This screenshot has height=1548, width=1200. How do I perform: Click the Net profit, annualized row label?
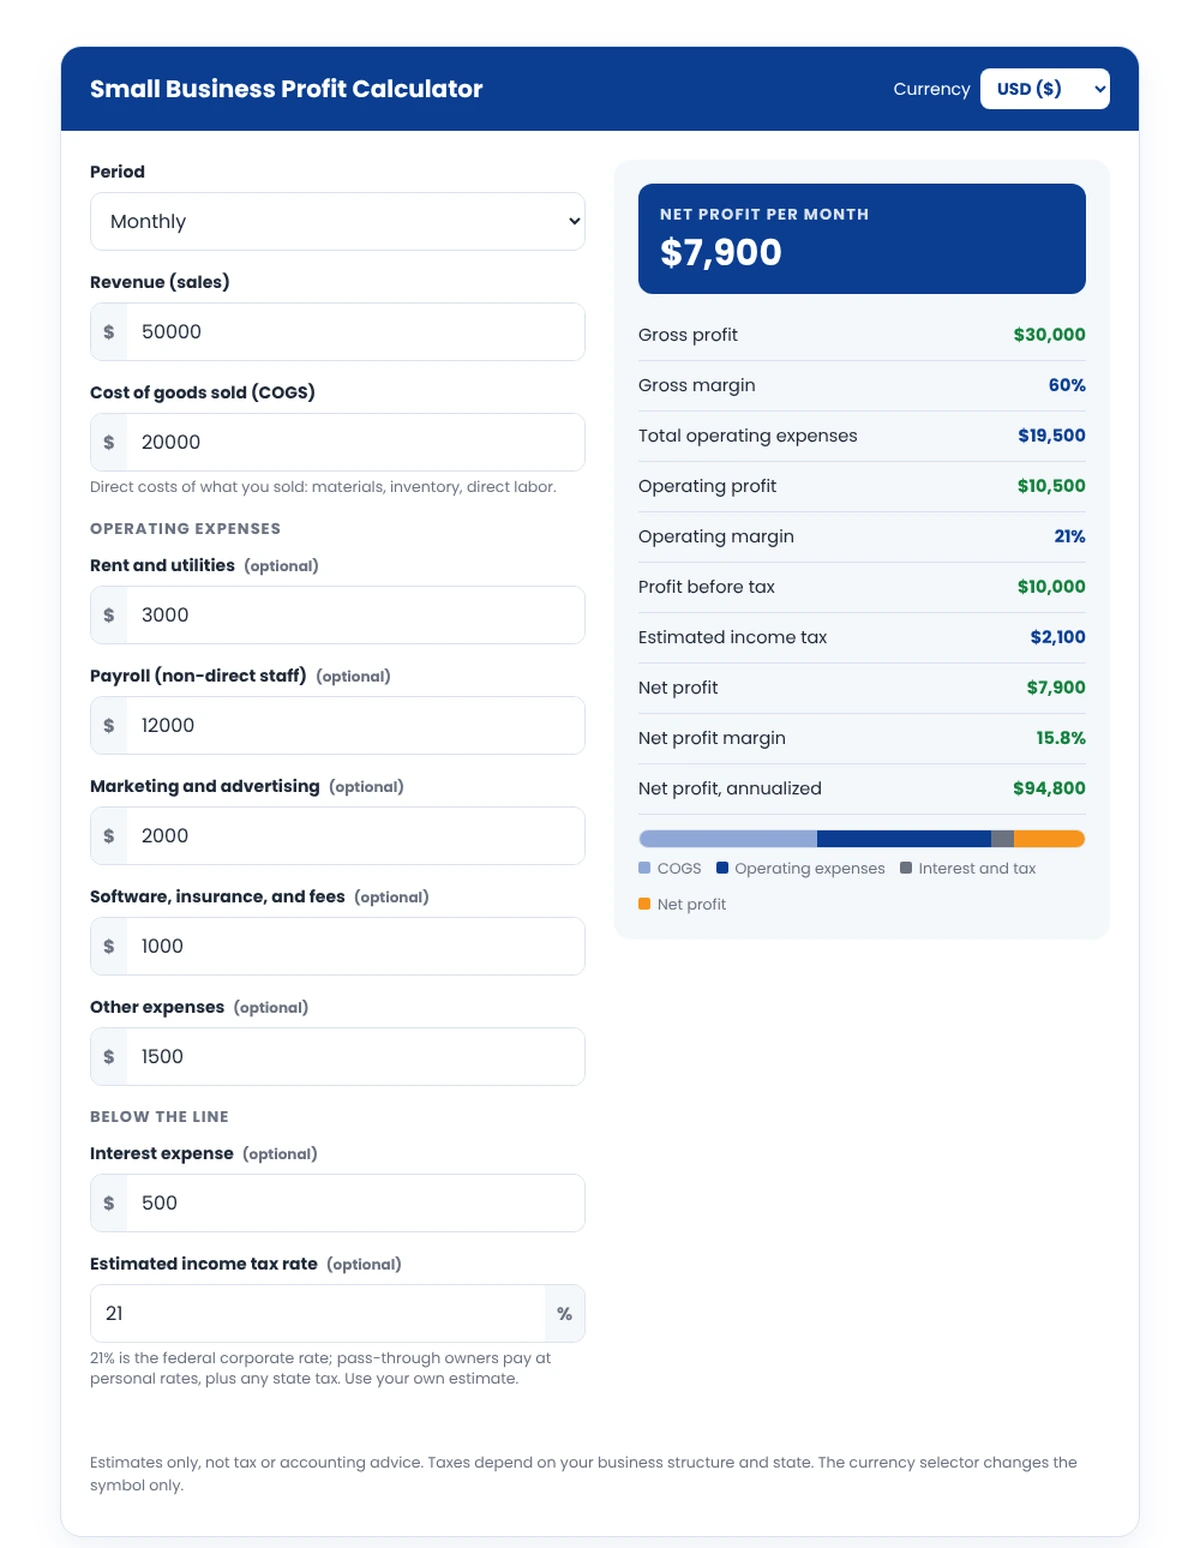tap(730, 788)
